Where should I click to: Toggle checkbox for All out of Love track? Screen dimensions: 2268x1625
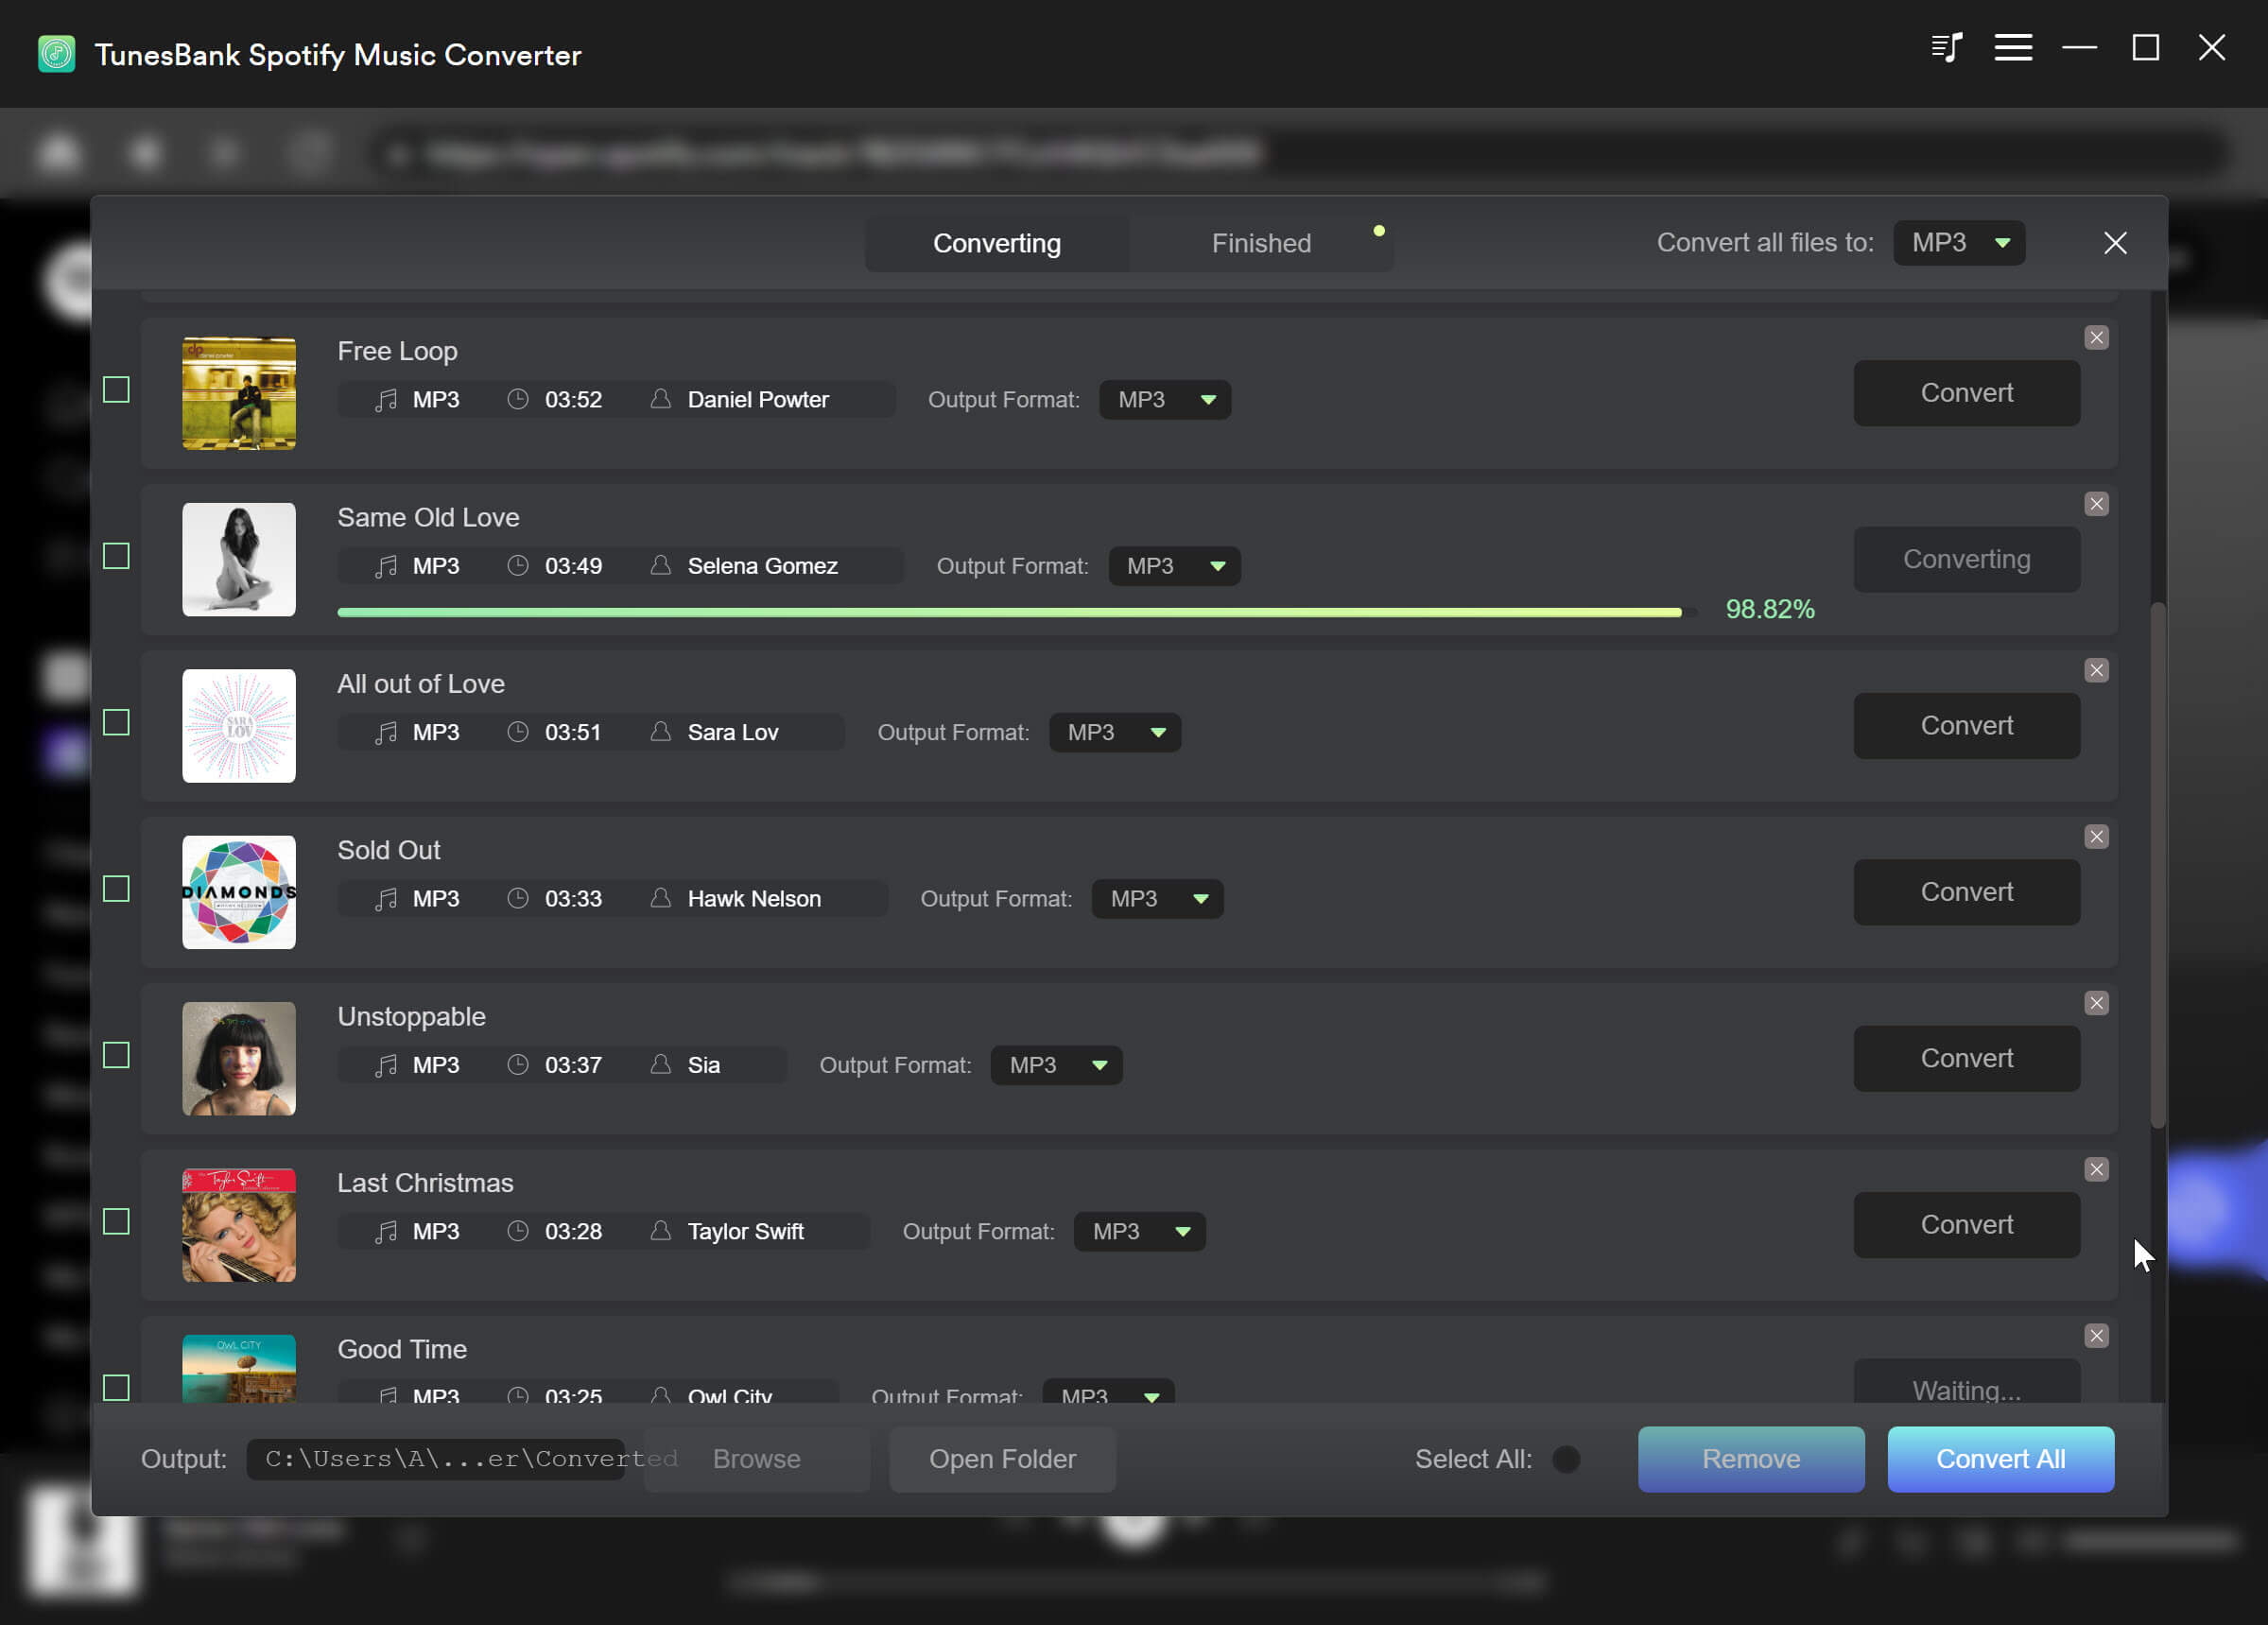tap(116, 723)
